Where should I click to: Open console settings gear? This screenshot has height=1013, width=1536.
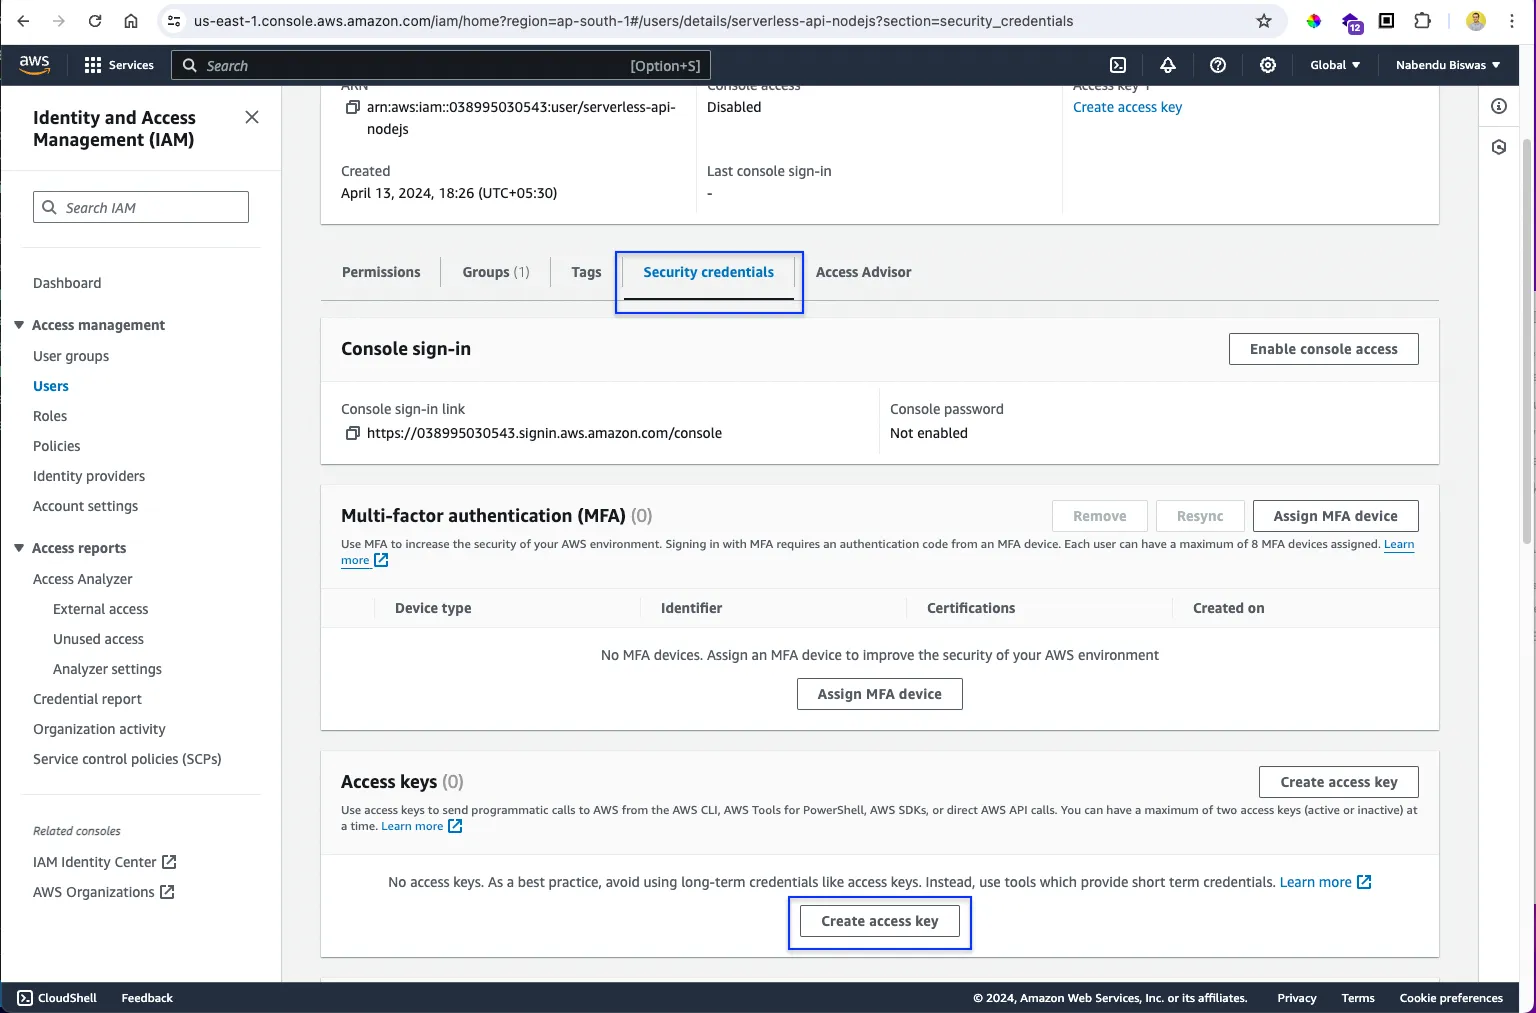(1268, 65)
